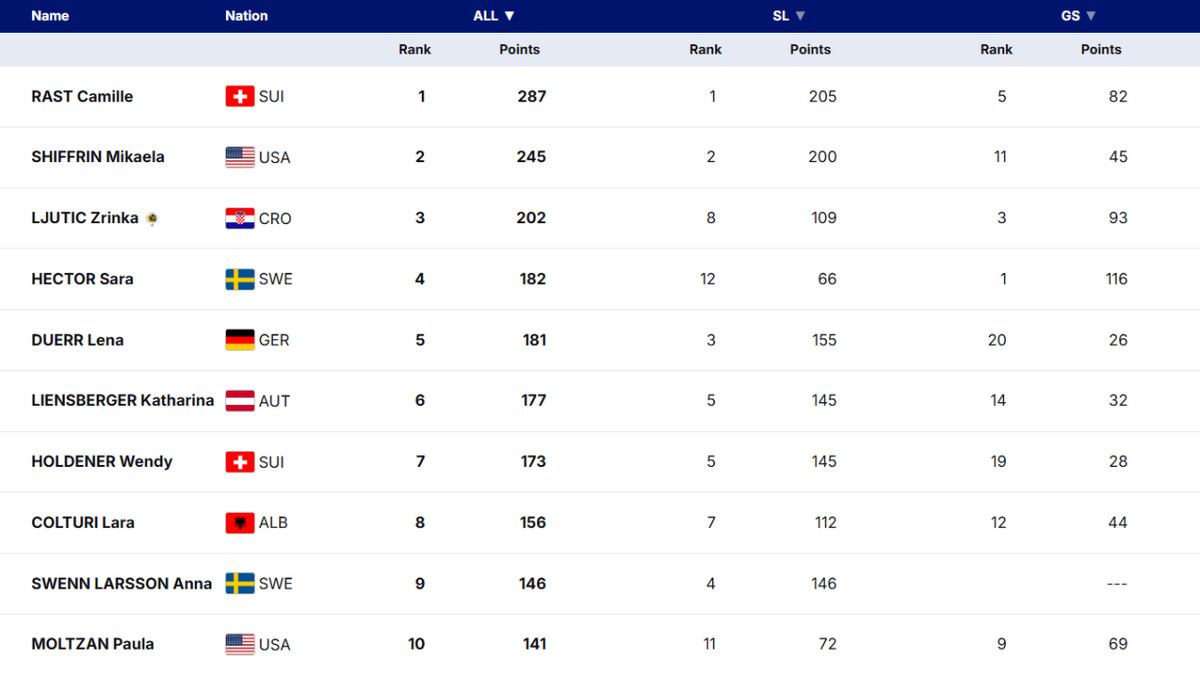1200x675 pixels.
Task: Click the Swedish flag beside HECTOR Sara
Action: tap(240, 279)
